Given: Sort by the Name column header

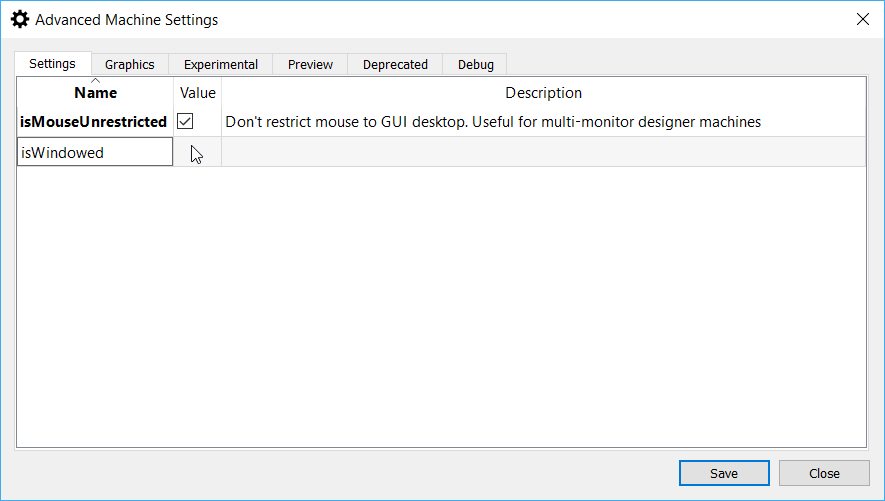Looking at the screenshot, I should pyautogui.click(x=96, y=93).
